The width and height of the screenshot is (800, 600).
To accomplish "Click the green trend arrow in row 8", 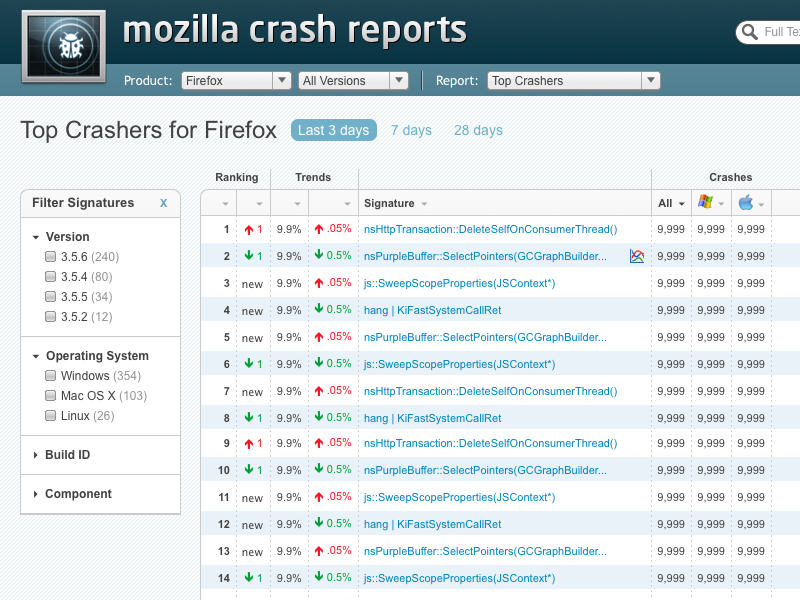I will point(319,417).
